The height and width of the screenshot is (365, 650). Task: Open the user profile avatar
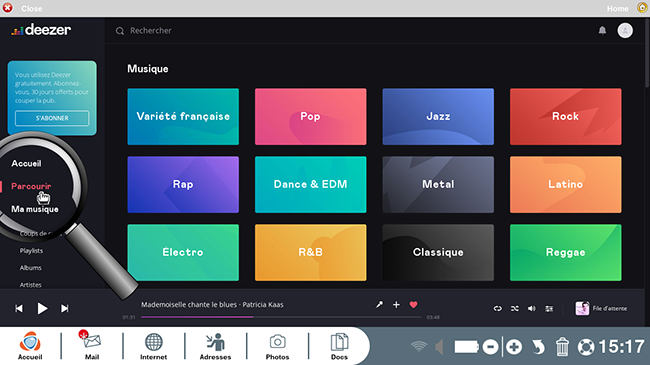point(625,30)
